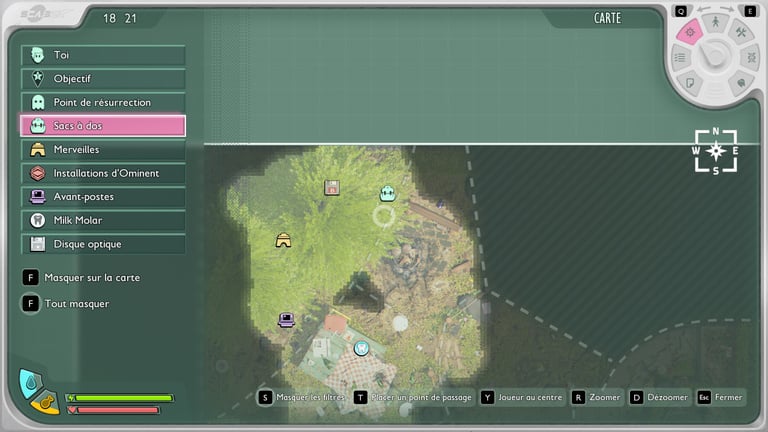Open the bug-shaped segment on radial menu right
This screenshot has width=768, height=432.
tap(751, 58)
